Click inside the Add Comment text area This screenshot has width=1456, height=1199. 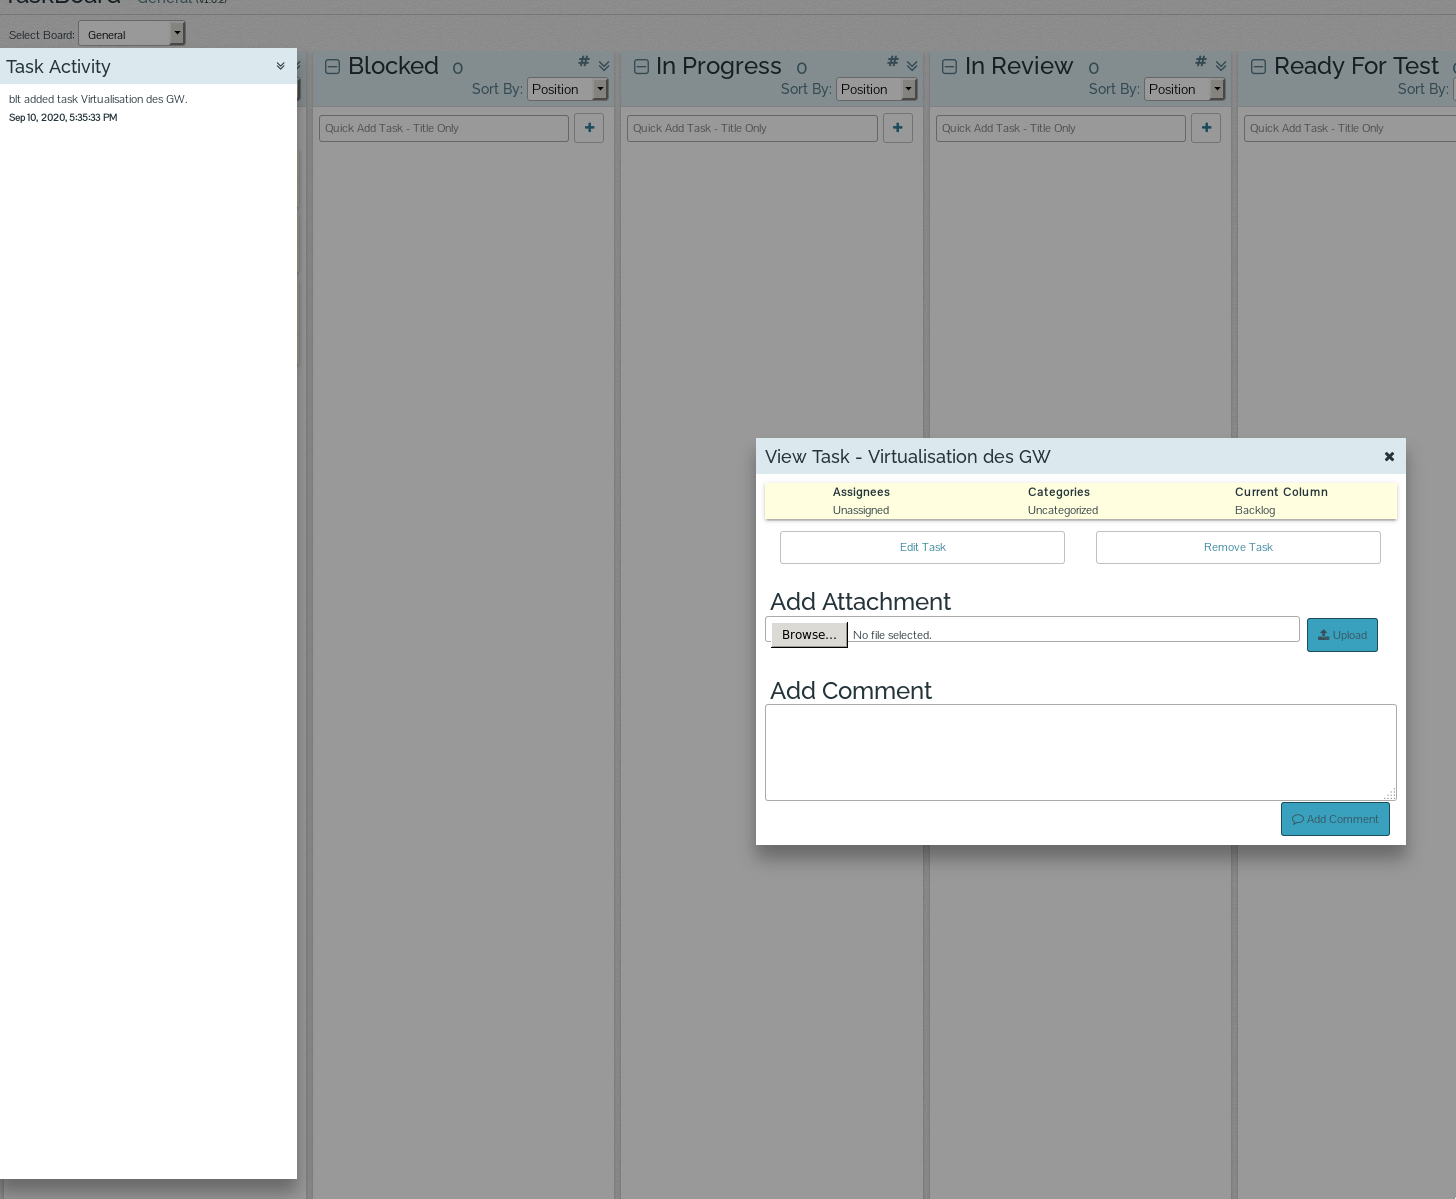(x=1080, y=752)
